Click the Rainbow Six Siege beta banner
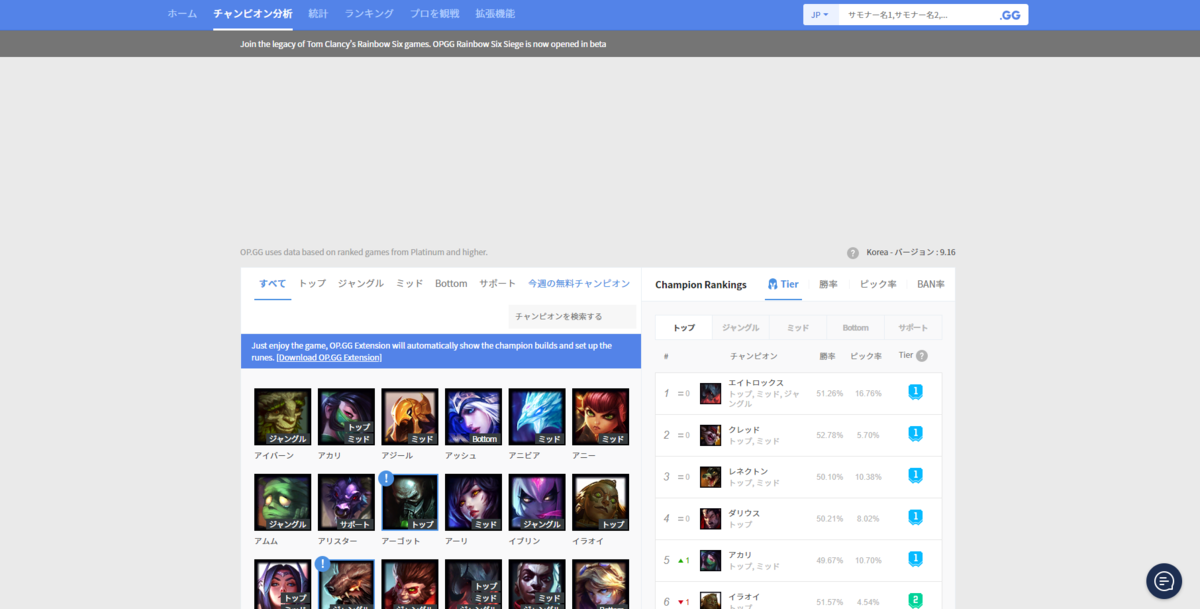 423,44
